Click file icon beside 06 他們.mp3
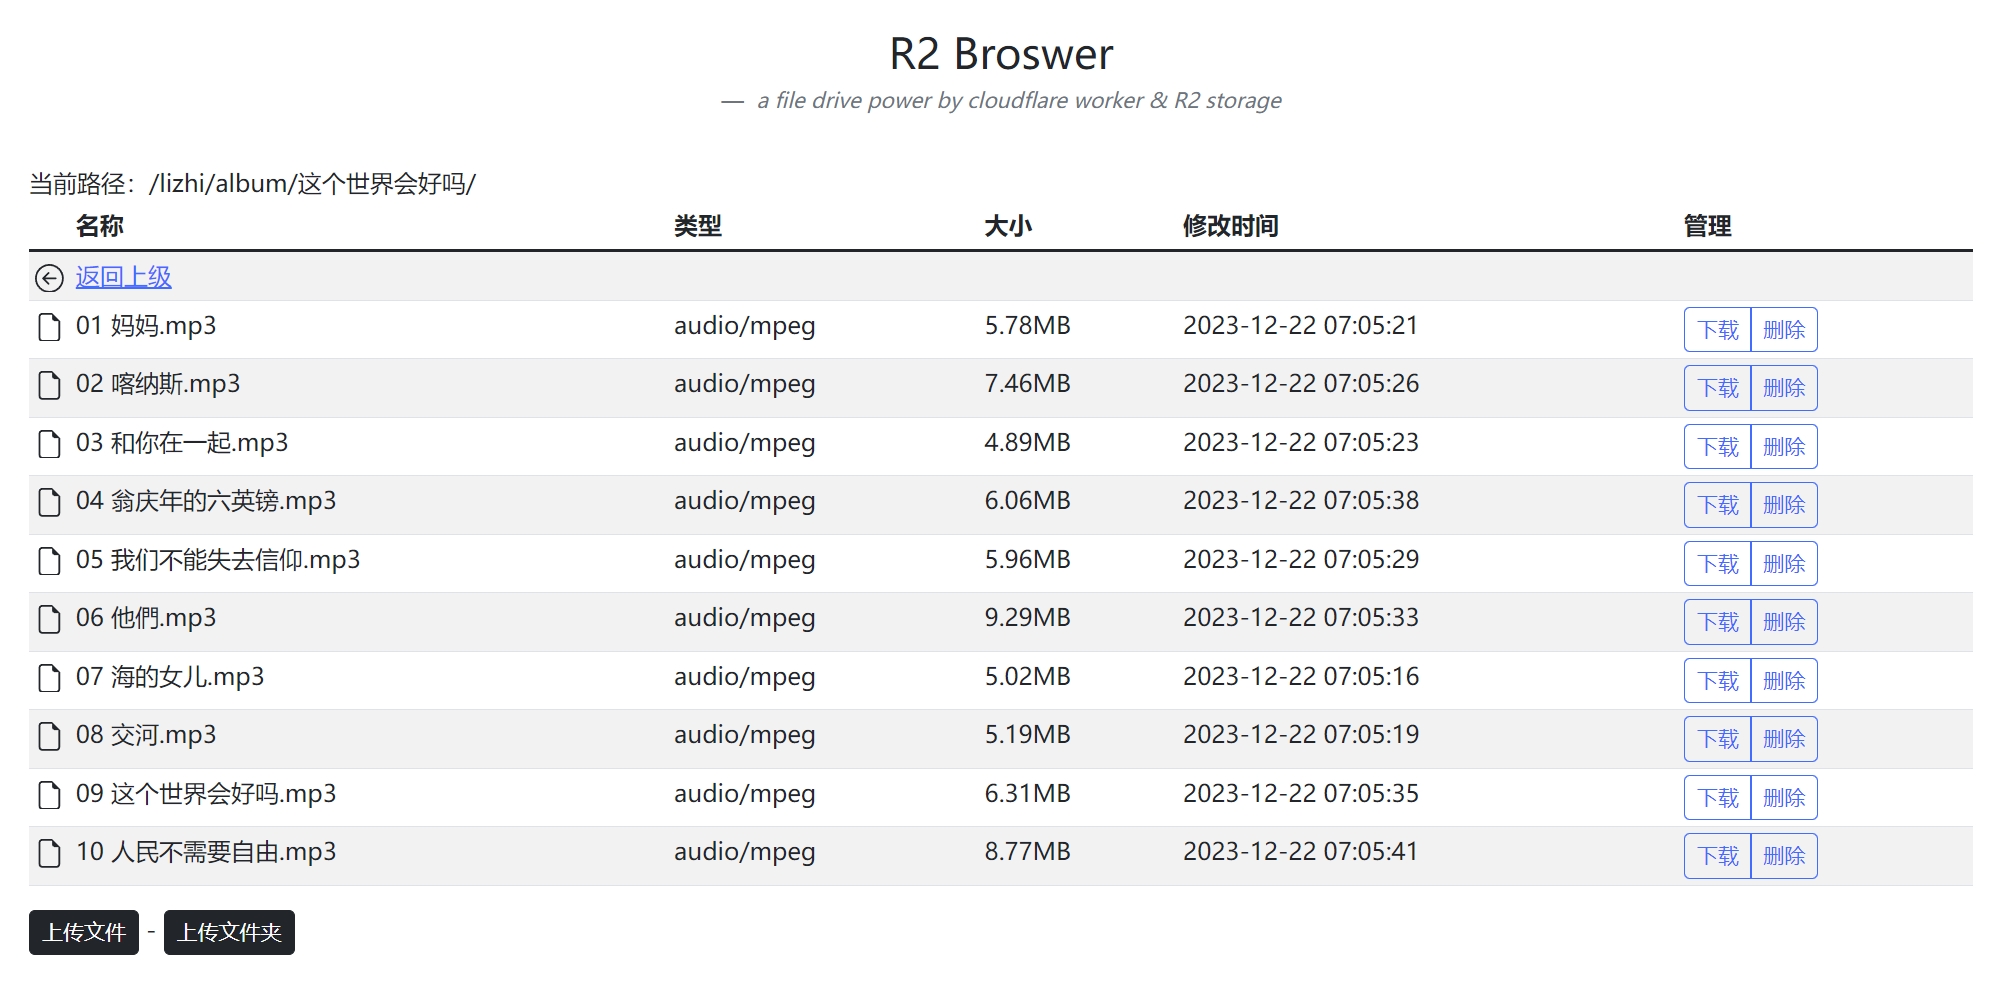The height and width of the screenshot is (985, 2008). point(49,619)
